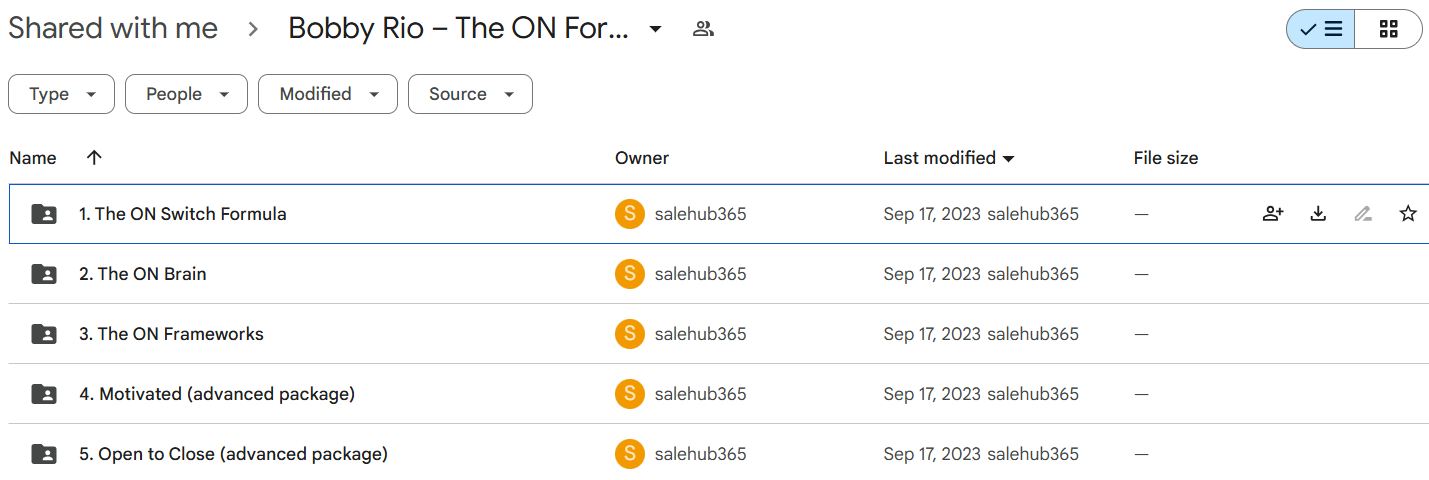Click salehub365 avatar in The ON Frameworks row
This screenshot has width=1429, height=480.
(x=629, y=334)
